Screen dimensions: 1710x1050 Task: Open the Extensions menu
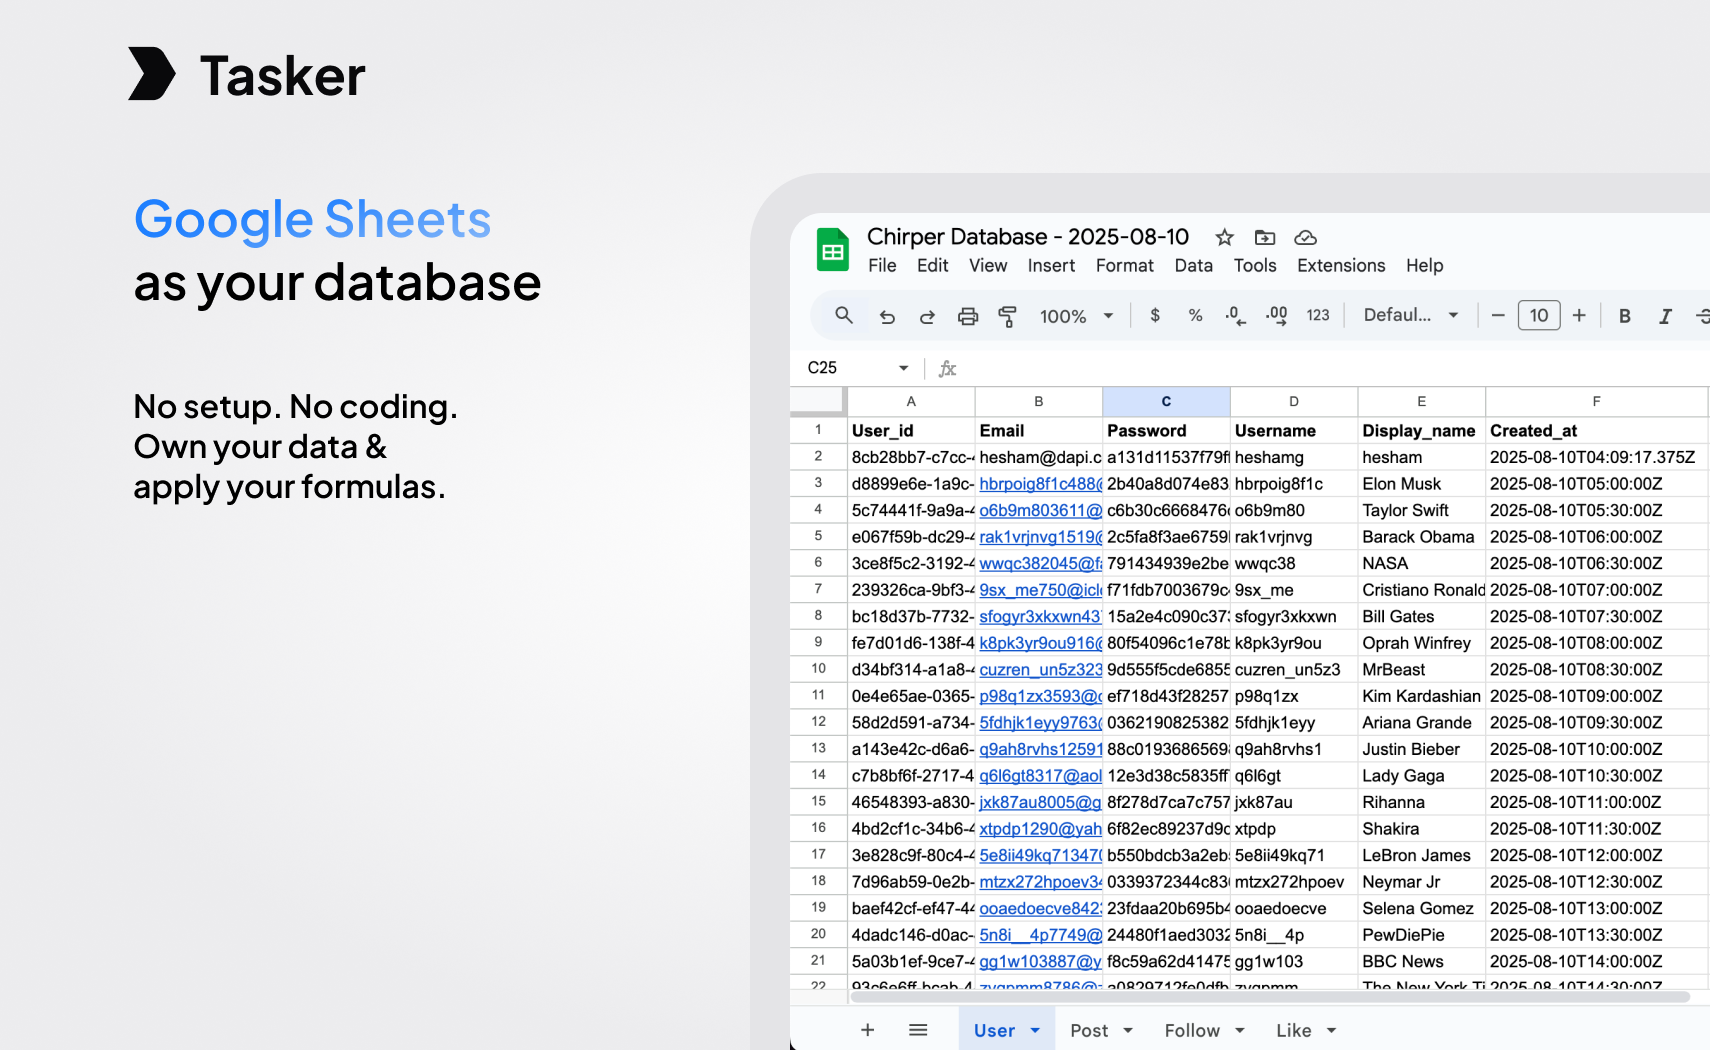point(1341,266)
